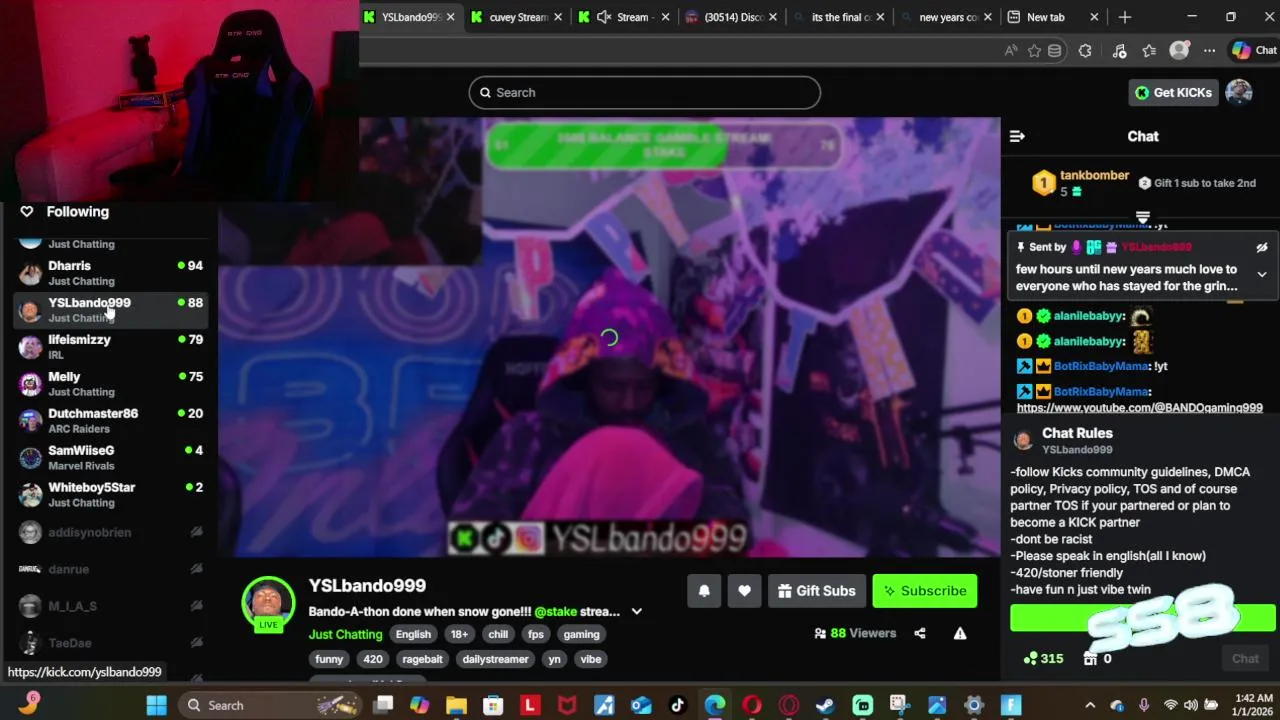
Task: Open the Windows Start menu
Action: [x=157, y=705]
